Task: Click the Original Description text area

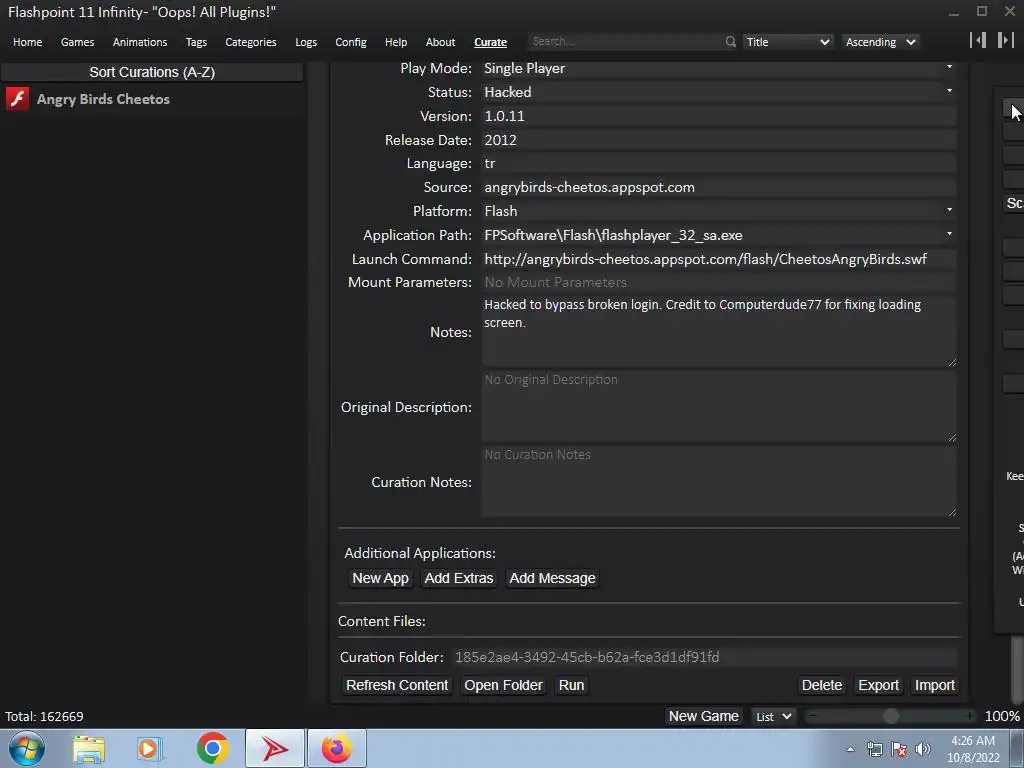Action: pyautogui.click(x=719, y=406)
